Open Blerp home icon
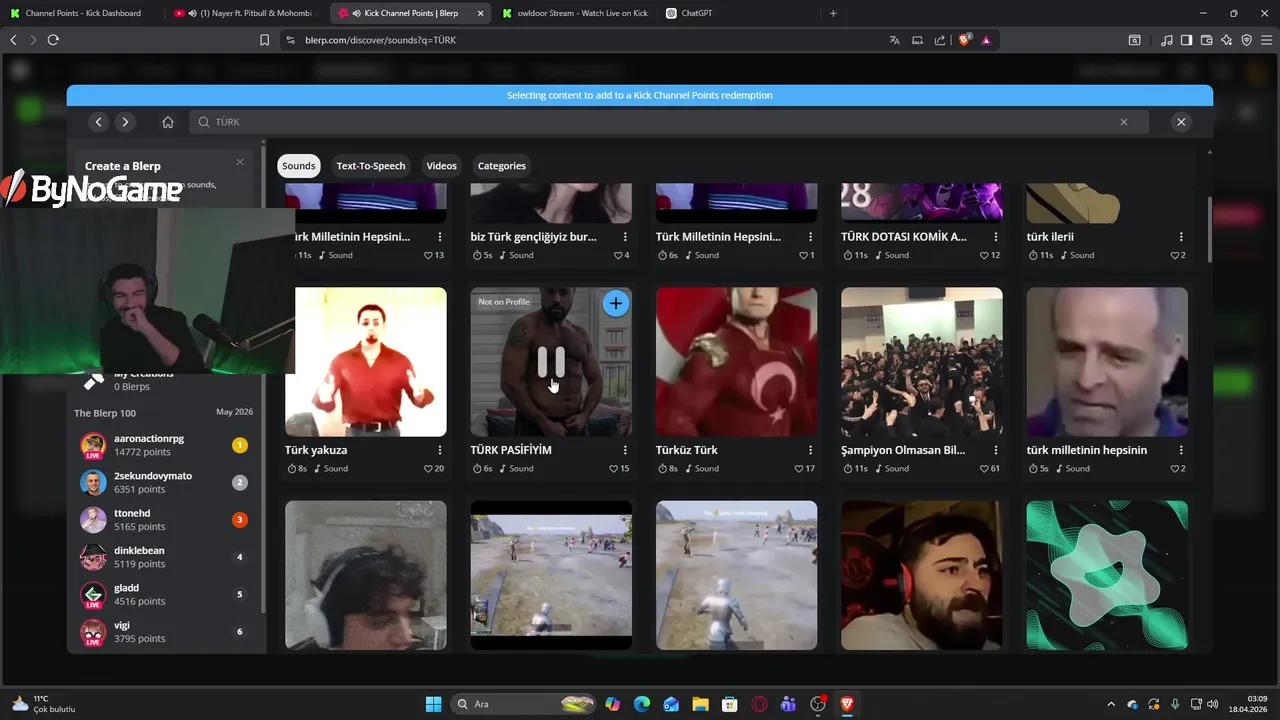Screen dimensions: 1280x720 168,122
